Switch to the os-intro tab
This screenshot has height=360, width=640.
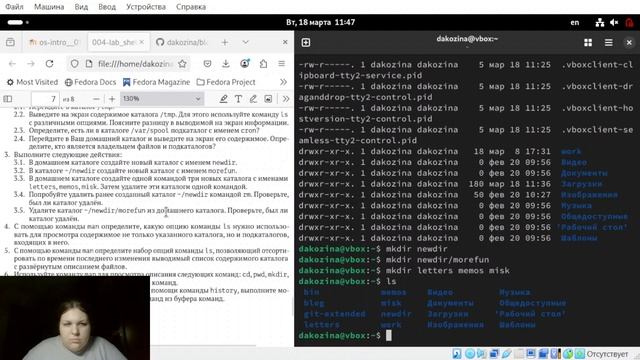[x=55, y=42]
